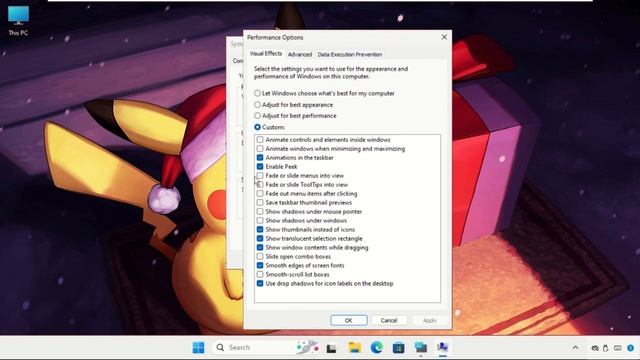The width and height of the screenshot is (640, 360).
Task: Disable Show window contents while dragging
Action: (x=260, y=247)
